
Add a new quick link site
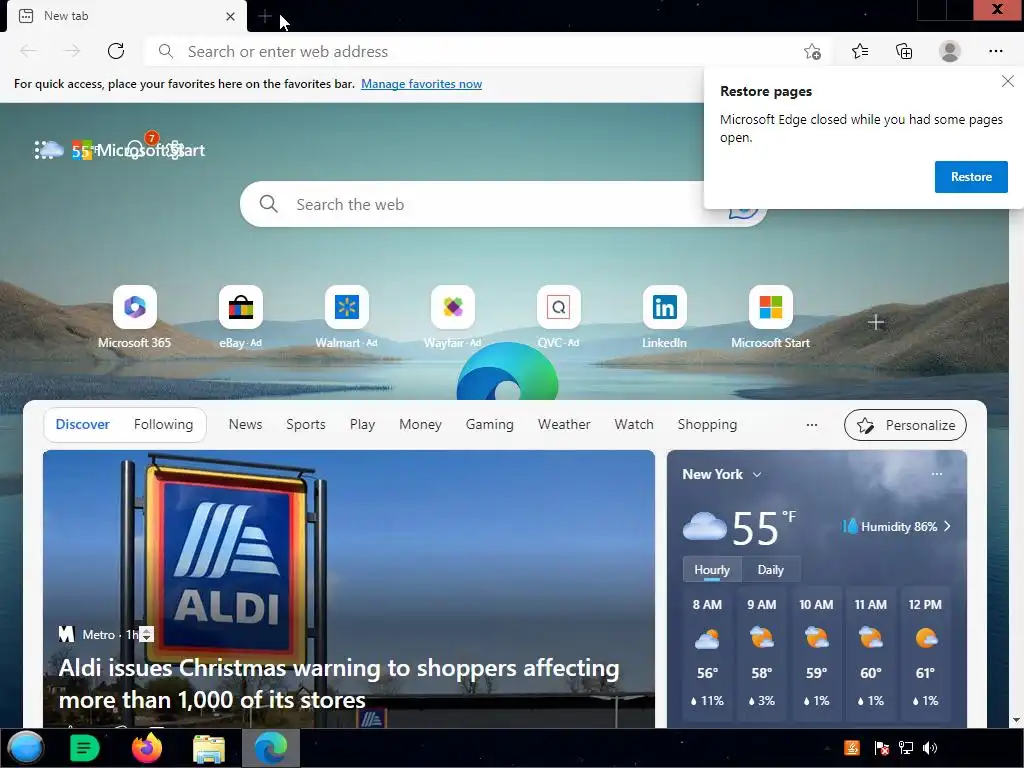coord(876,322)
